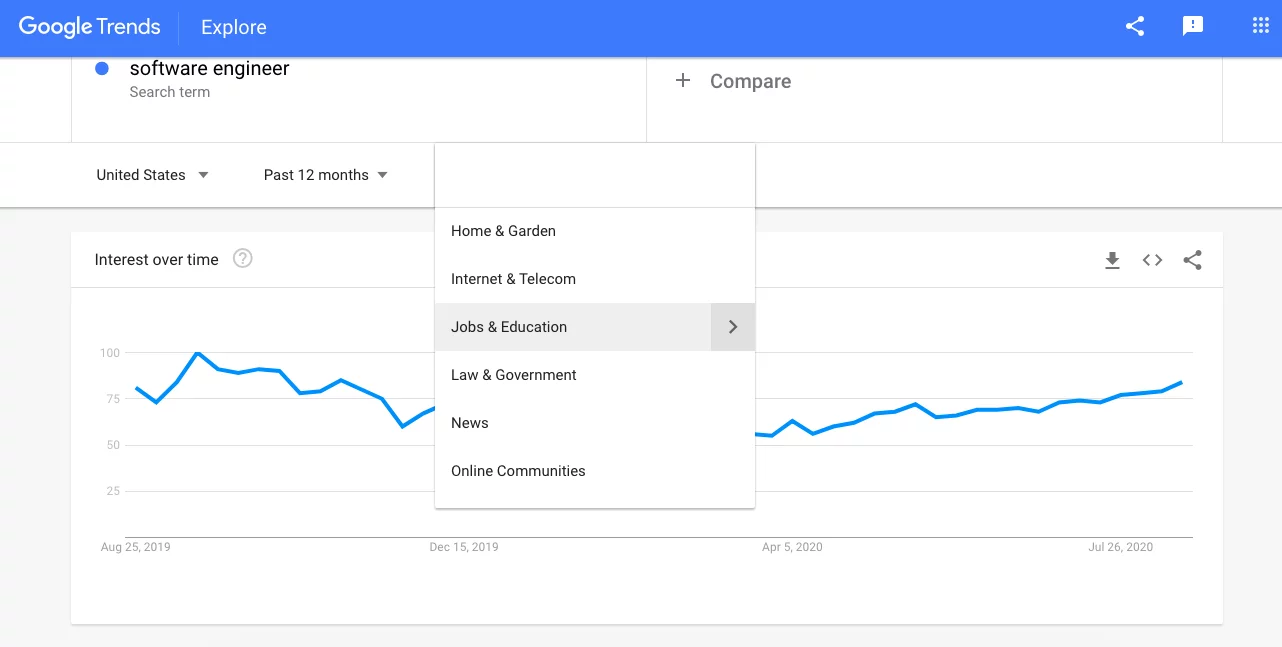Viewport: 1282px width, 647px height.
Task: Share the Interest over time chart
Action: (1192, 260)
